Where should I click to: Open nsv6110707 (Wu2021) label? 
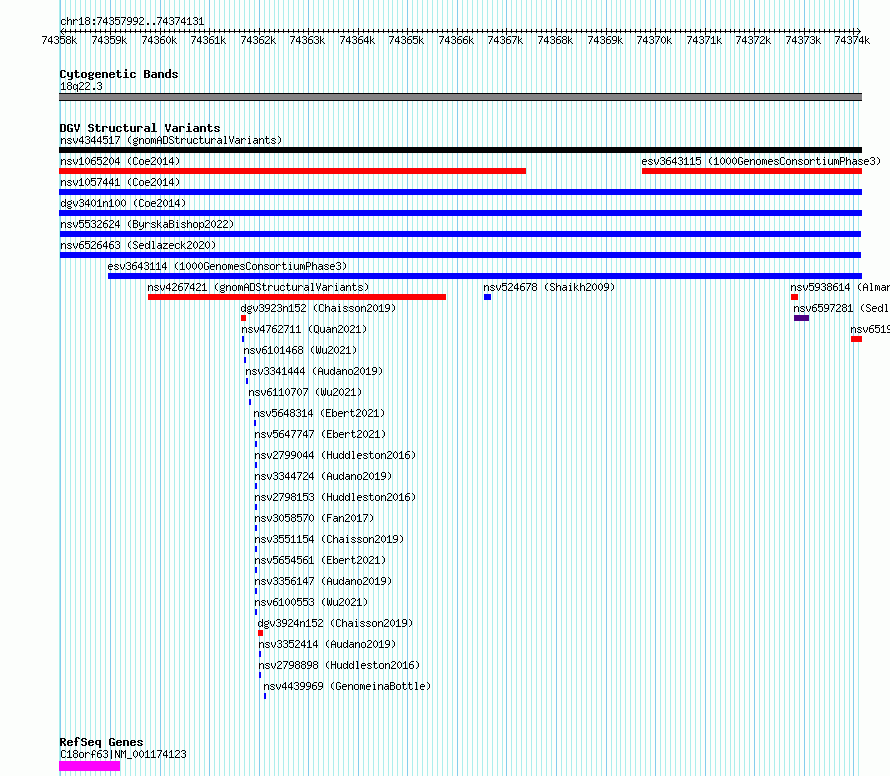[305, 392]
